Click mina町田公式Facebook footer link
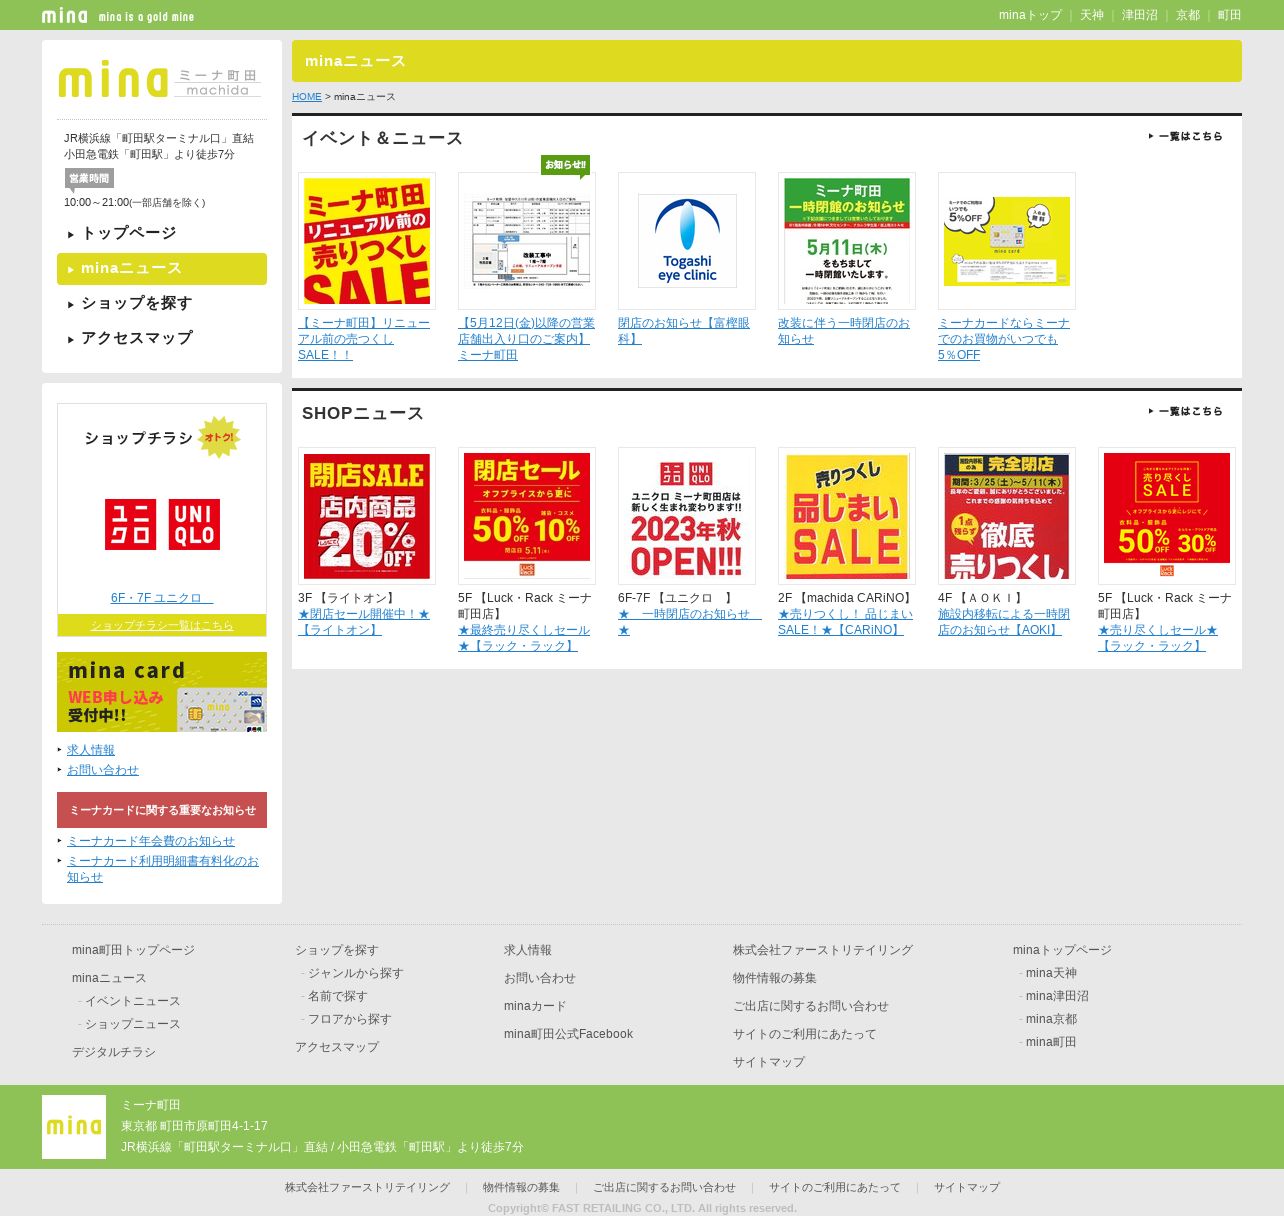This screenshot has width=1284, height=1216. click(568, 1034)
